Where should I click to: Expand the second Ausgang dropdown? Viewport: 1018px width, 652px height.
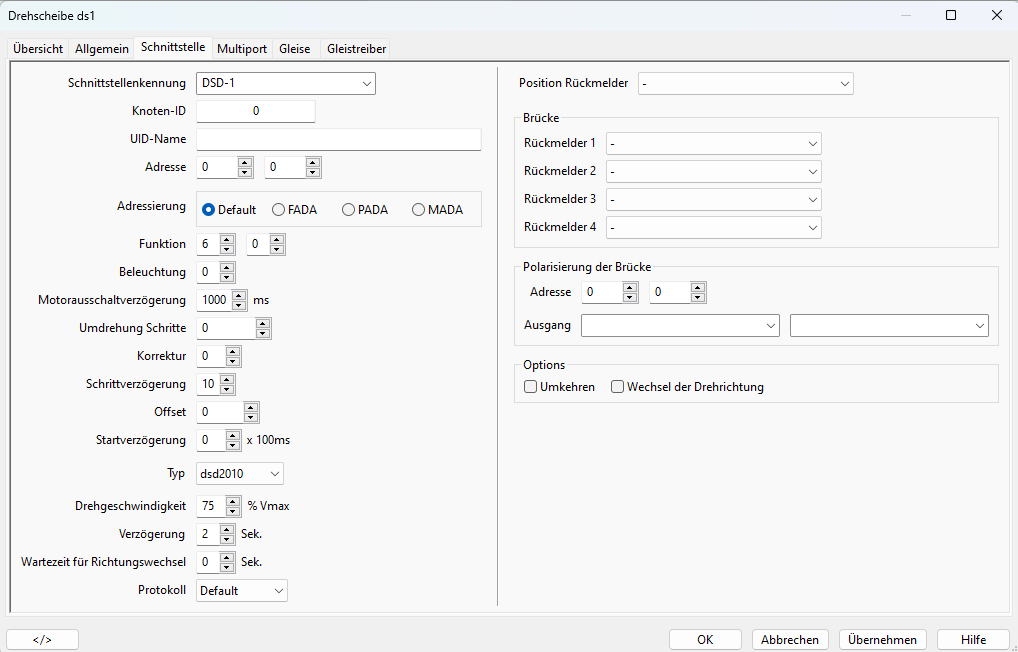(889, 325)
